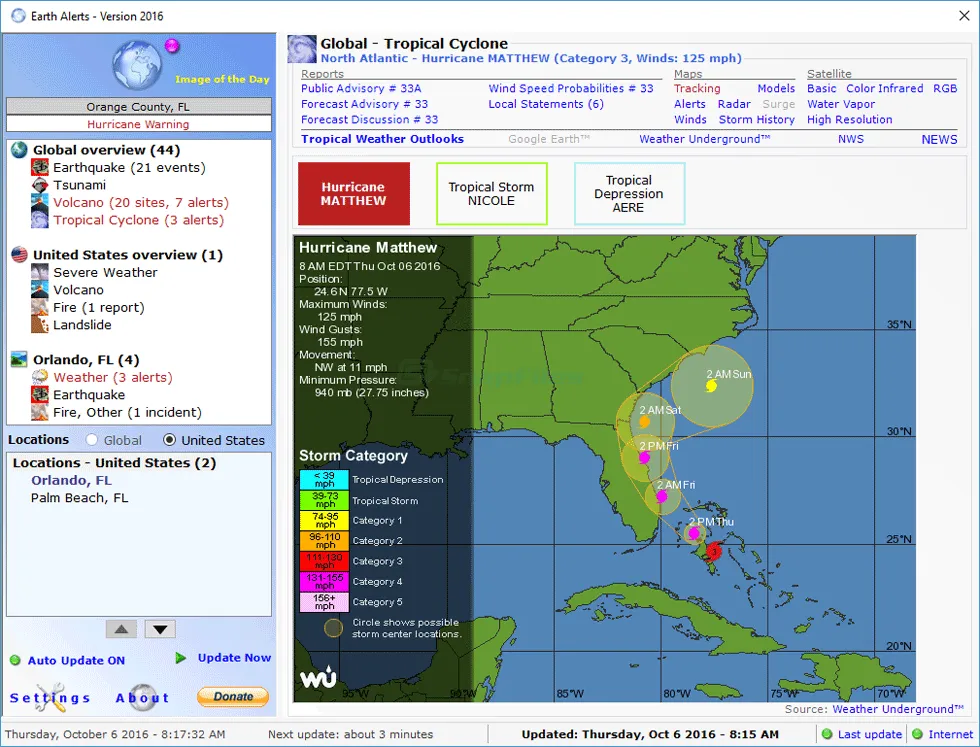Open the Models map
The image size is (980, 747).
776,89
